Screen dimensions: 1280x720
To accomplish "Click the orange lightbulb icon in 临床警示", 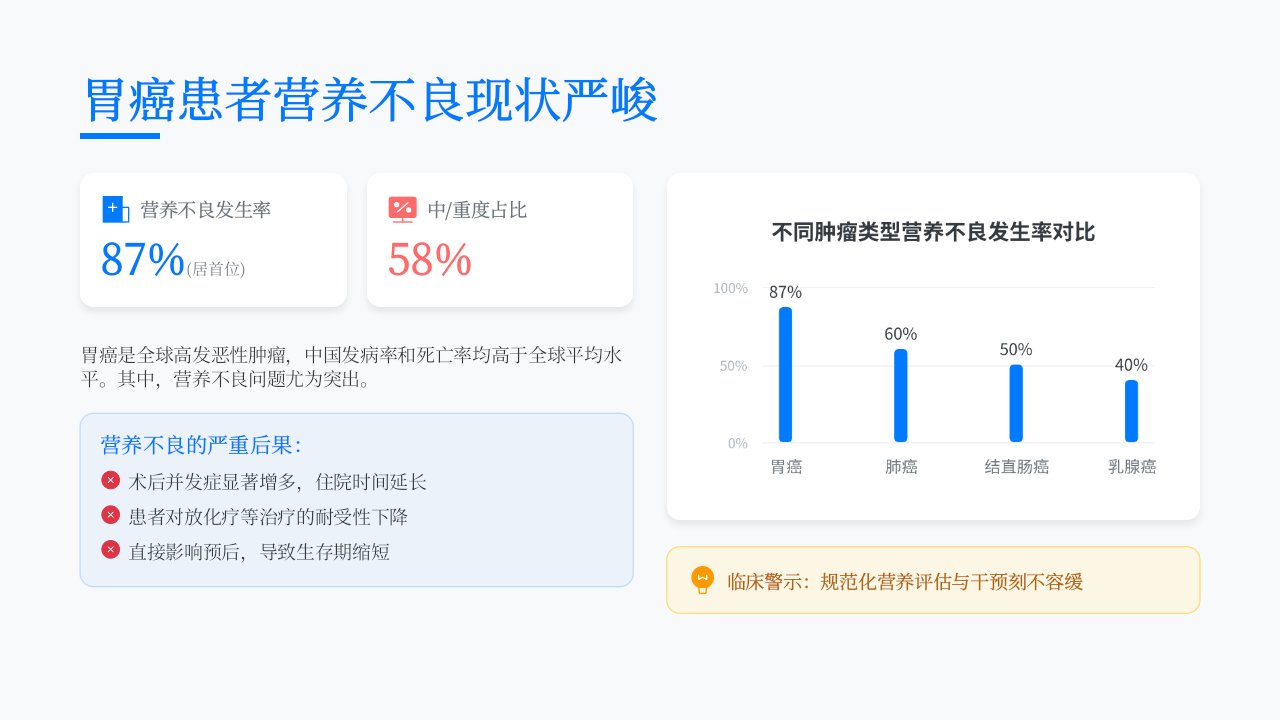I will (703, 580).
